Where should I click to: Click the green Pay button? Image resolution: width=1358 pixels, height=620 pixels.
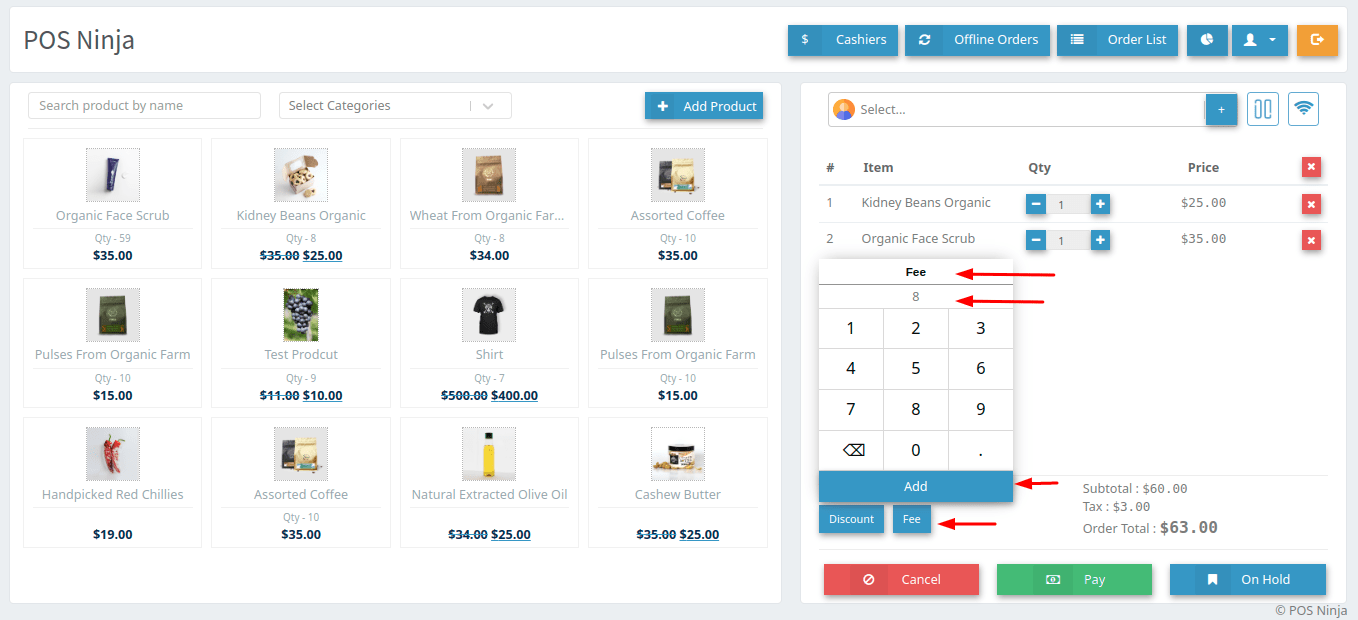tap(1074, 579)
